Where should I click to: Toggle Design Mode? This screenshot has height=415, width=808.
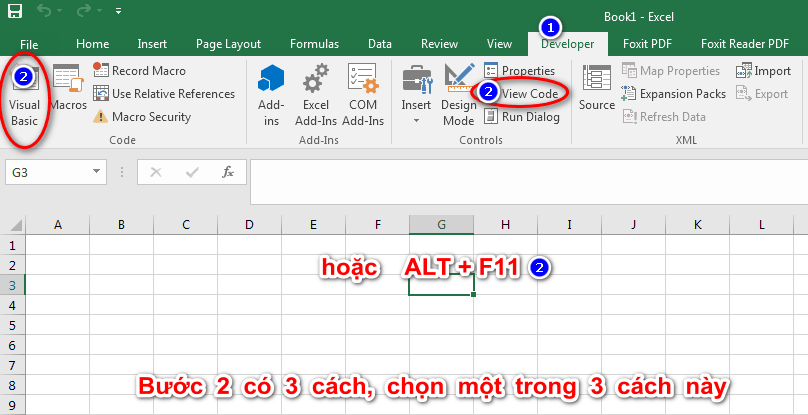click(458, 96)
